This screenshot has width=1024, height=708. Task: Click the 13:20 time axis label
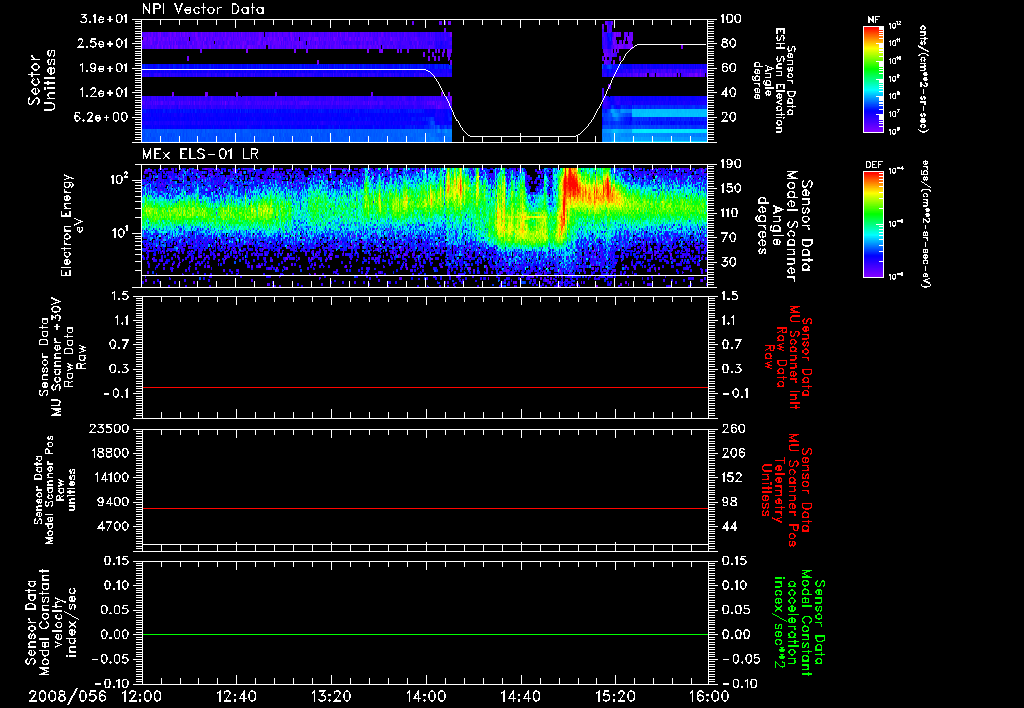[332, 696]
